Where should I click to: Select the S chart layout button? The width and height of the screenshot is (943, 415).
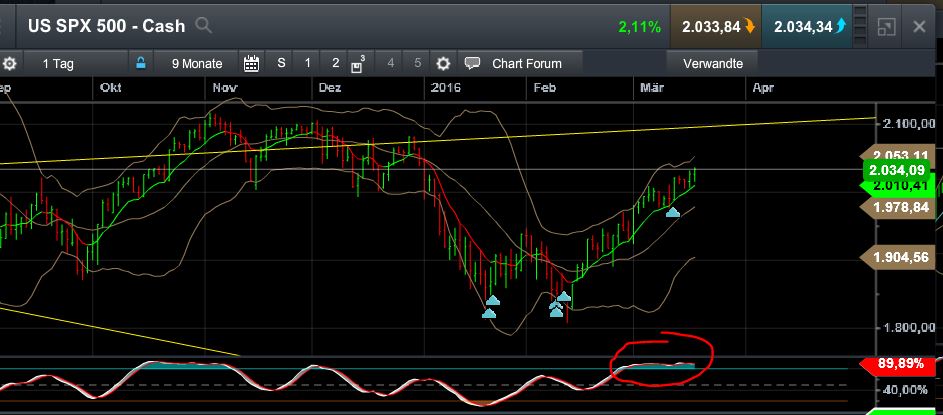(x=281, y=63)
